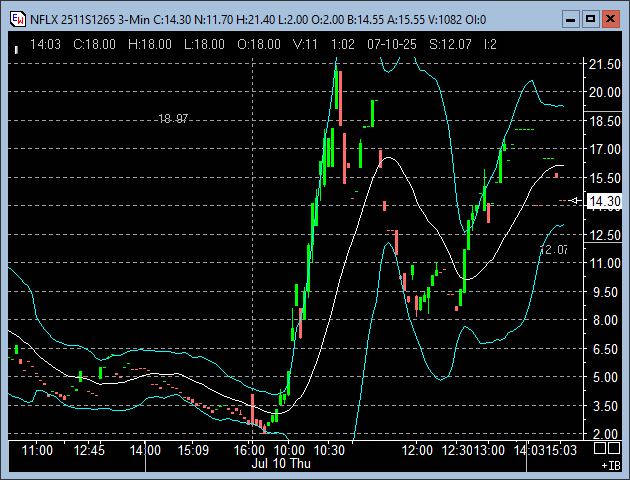Click the white cursor marker before 14:03 in data bar
Screen dimensions: 630x480
coord(16,50)
